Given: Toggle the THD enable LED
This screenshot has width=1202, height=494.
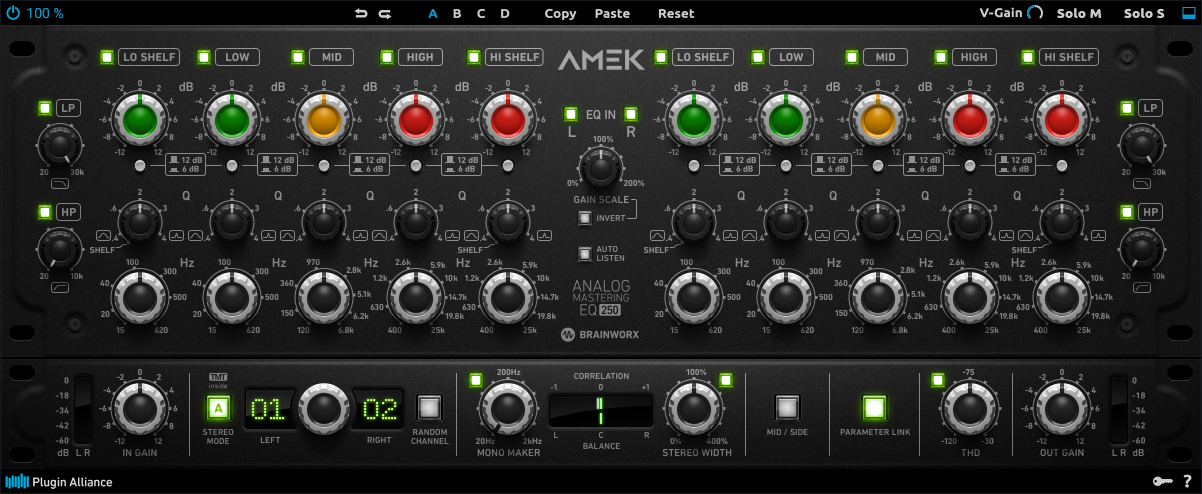Looking at the screenshot, I should pos(937,379).
